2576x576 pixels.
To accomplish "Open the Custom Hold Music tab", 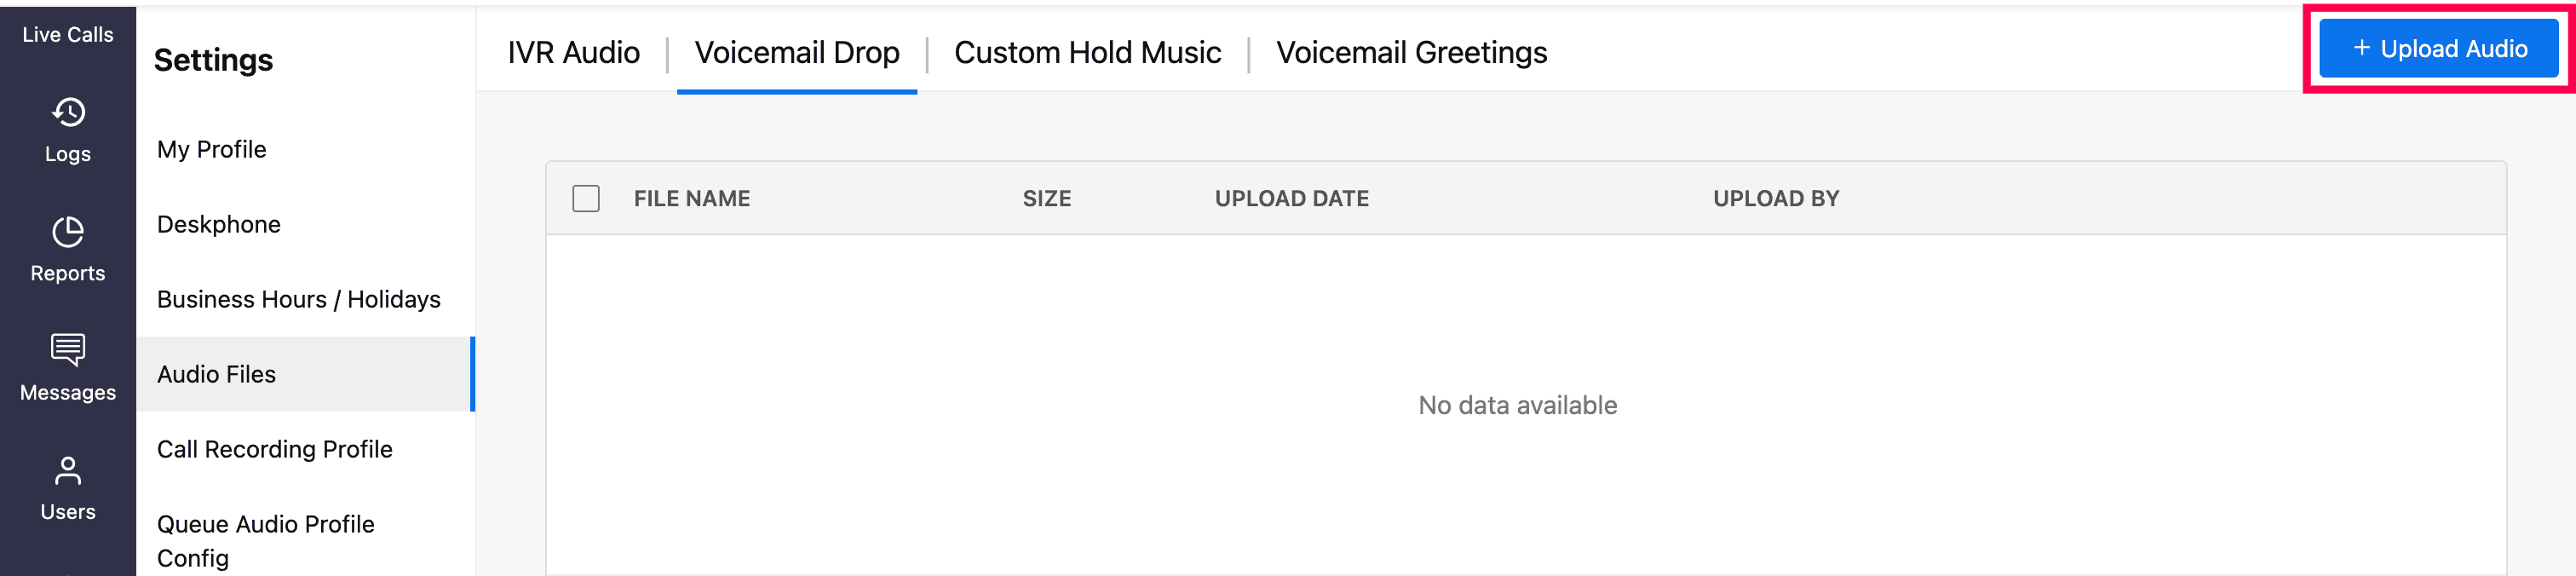I will point(1087,52).
